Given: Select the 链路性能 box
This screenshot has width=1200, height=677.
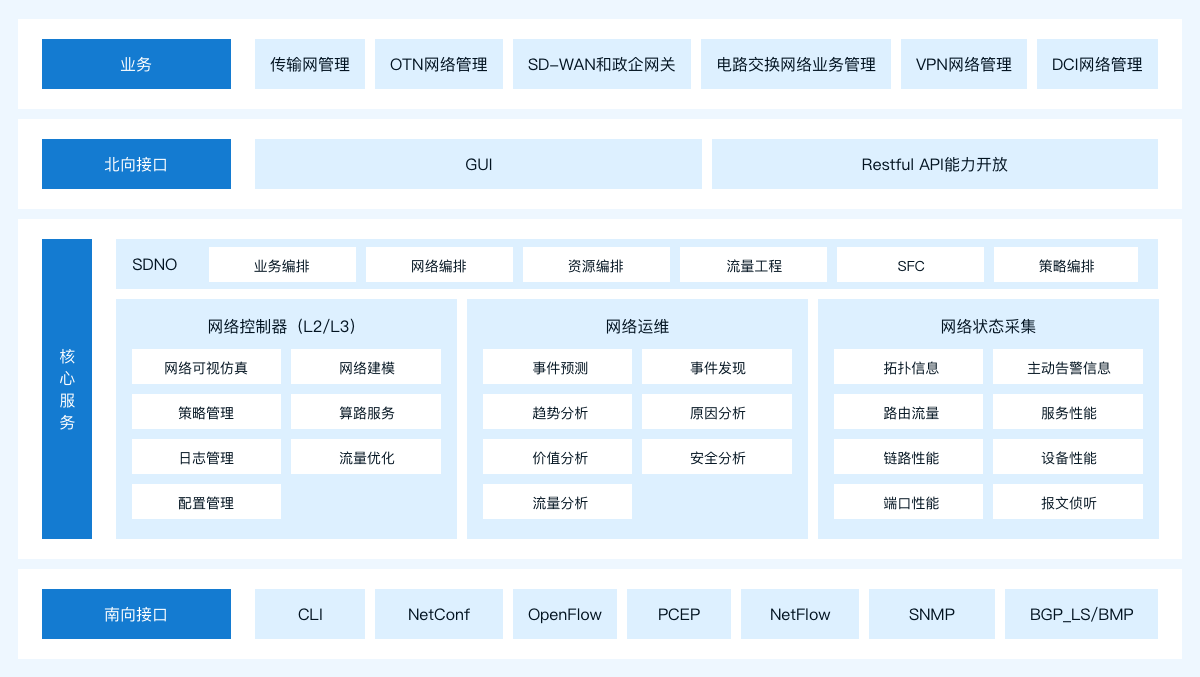Looking at the screenshot, I should (x=908, y=457).
